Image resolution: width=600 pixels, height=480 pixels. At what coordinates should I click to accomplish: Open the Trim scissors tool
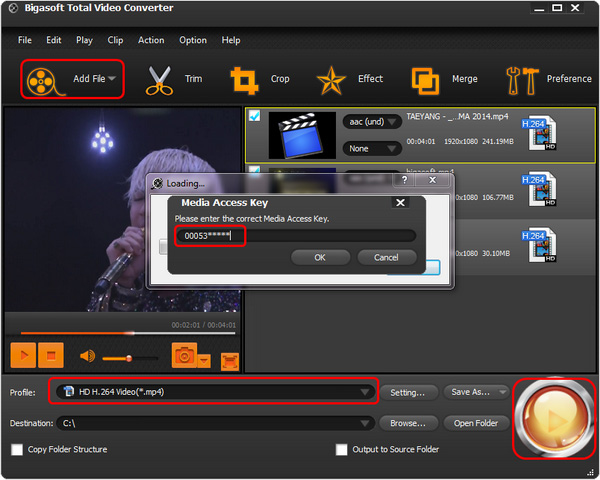pyautogui.click(x=159, y=80)
